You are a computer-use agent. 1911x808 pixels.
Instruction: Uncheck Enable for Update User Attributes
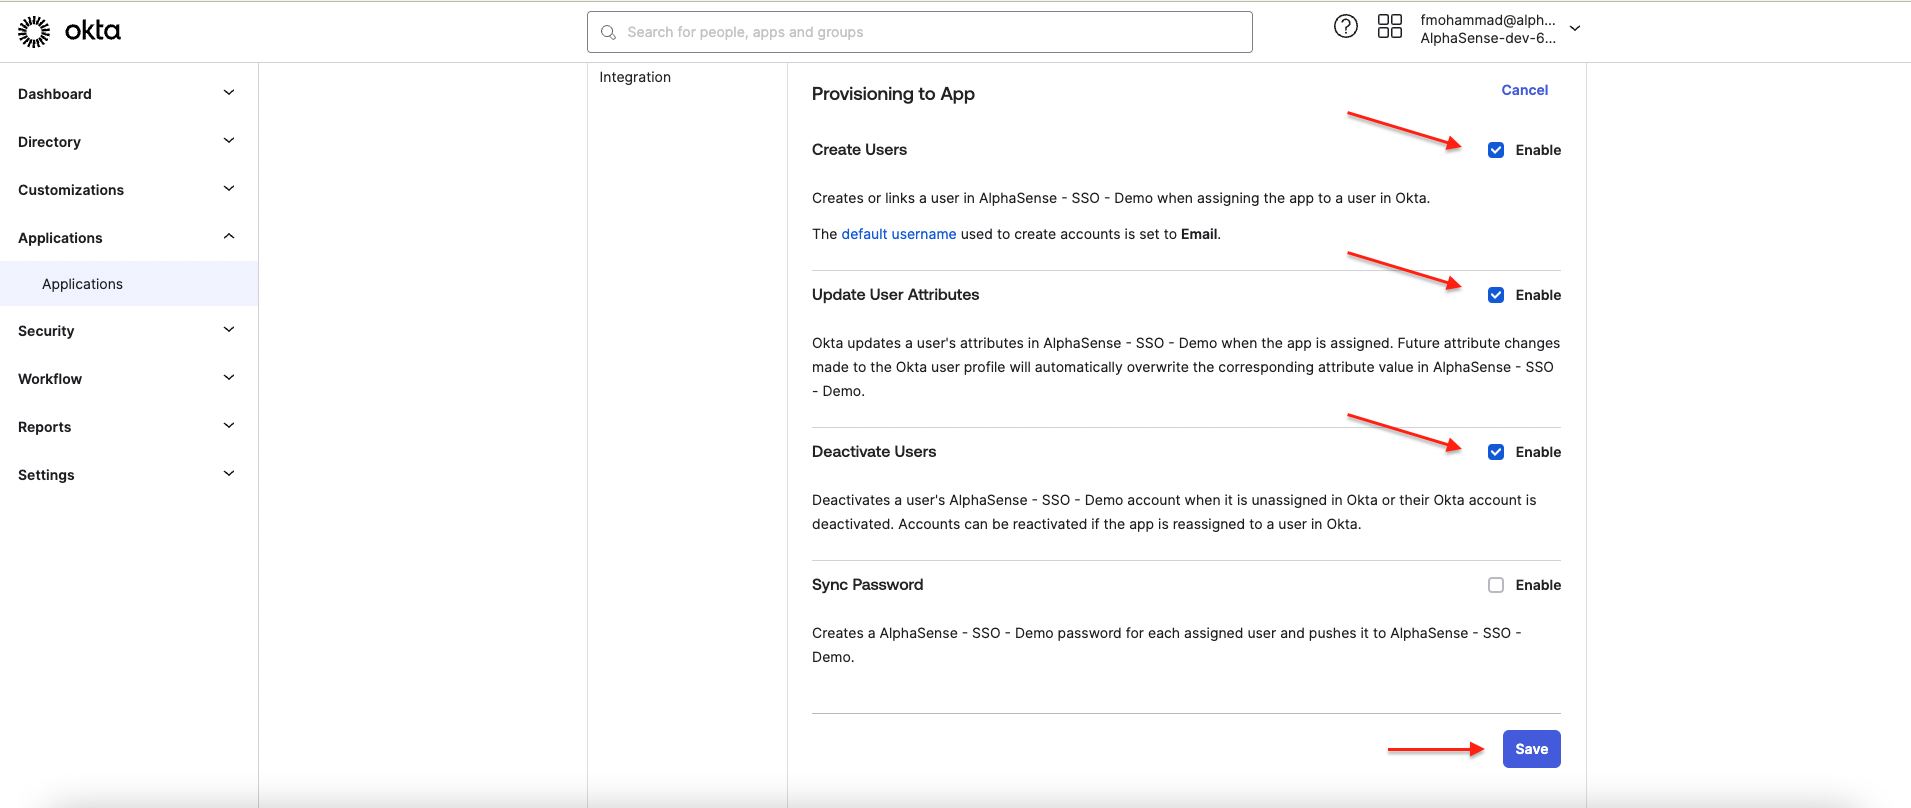[1496, 295]
